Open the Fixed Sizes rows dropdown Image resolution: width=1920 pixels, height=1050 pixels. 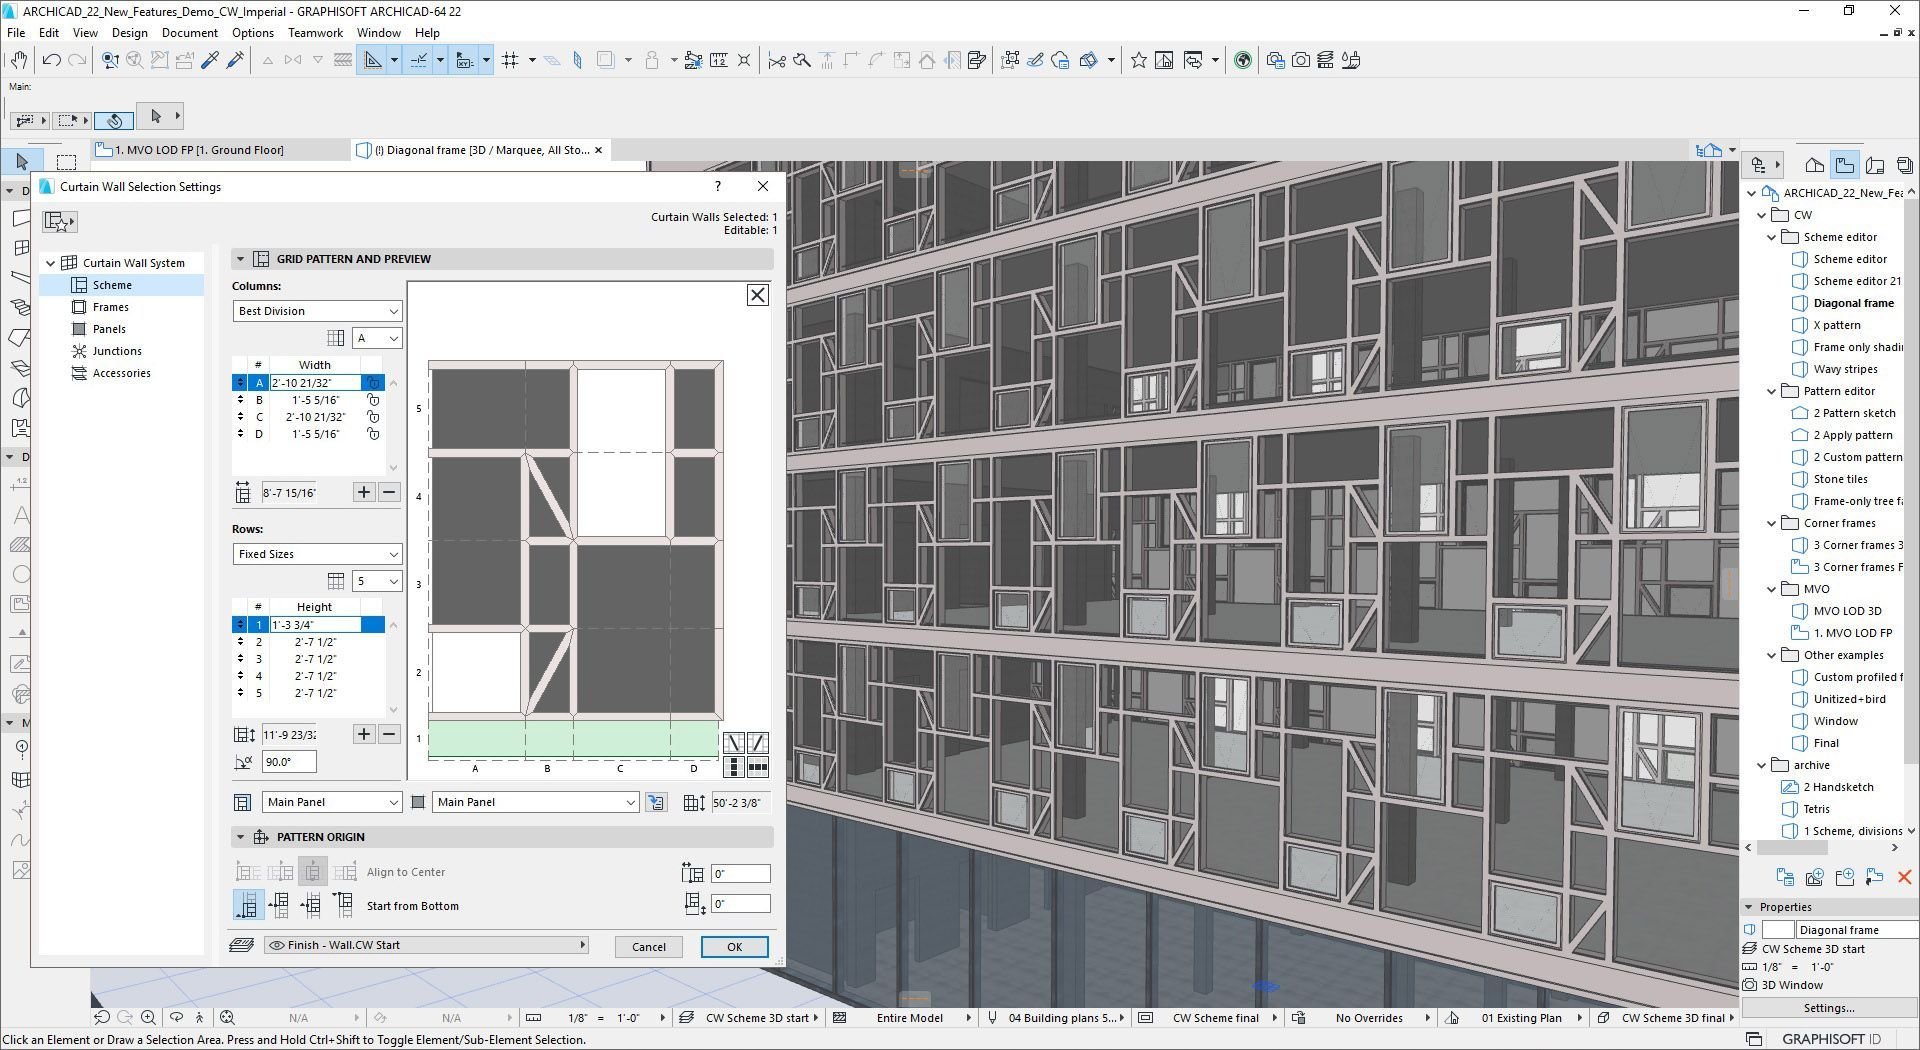pyautogui.click(x=317, y=554)
